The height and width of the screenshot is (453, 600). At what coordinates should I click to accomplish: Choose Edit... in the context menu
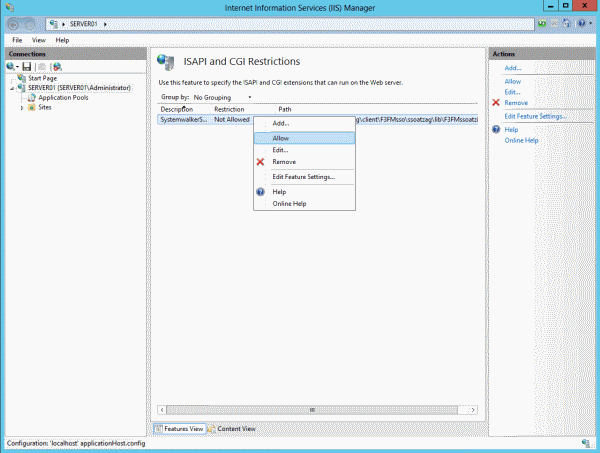(x=305, y=150)
